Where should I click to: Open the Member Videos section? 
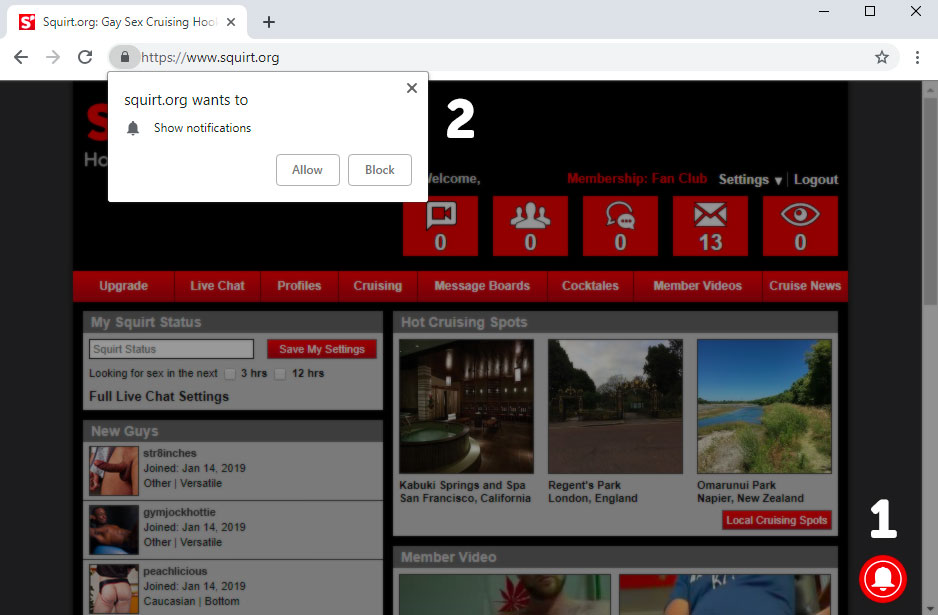(698, 286)
